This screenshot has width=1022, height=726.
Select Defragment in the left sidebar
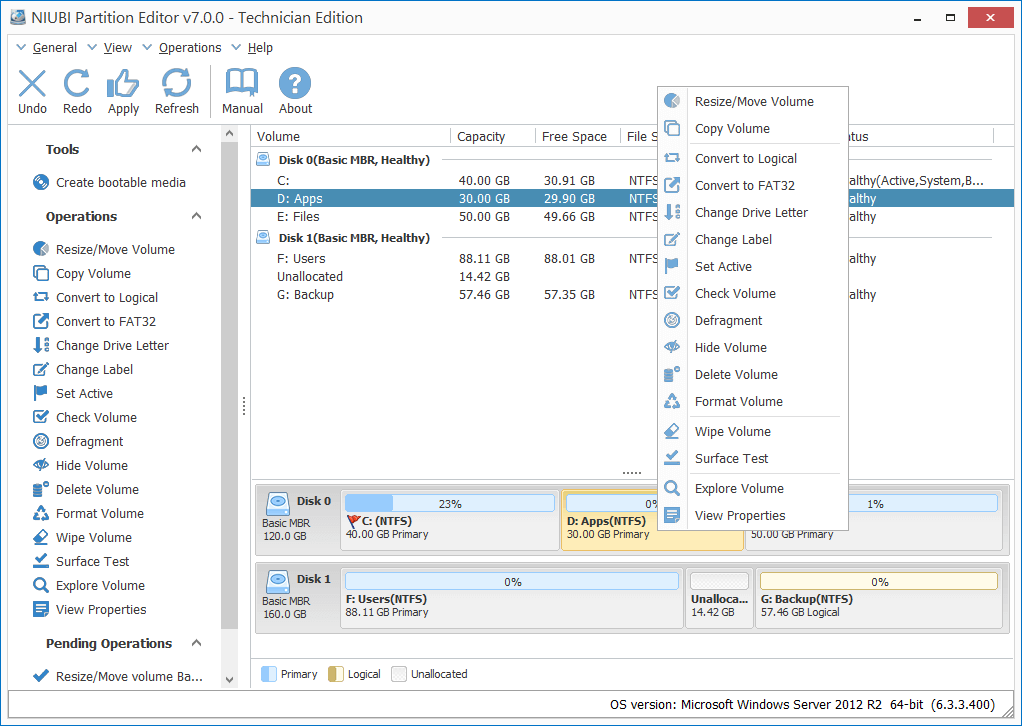click(x=78, y=441)
